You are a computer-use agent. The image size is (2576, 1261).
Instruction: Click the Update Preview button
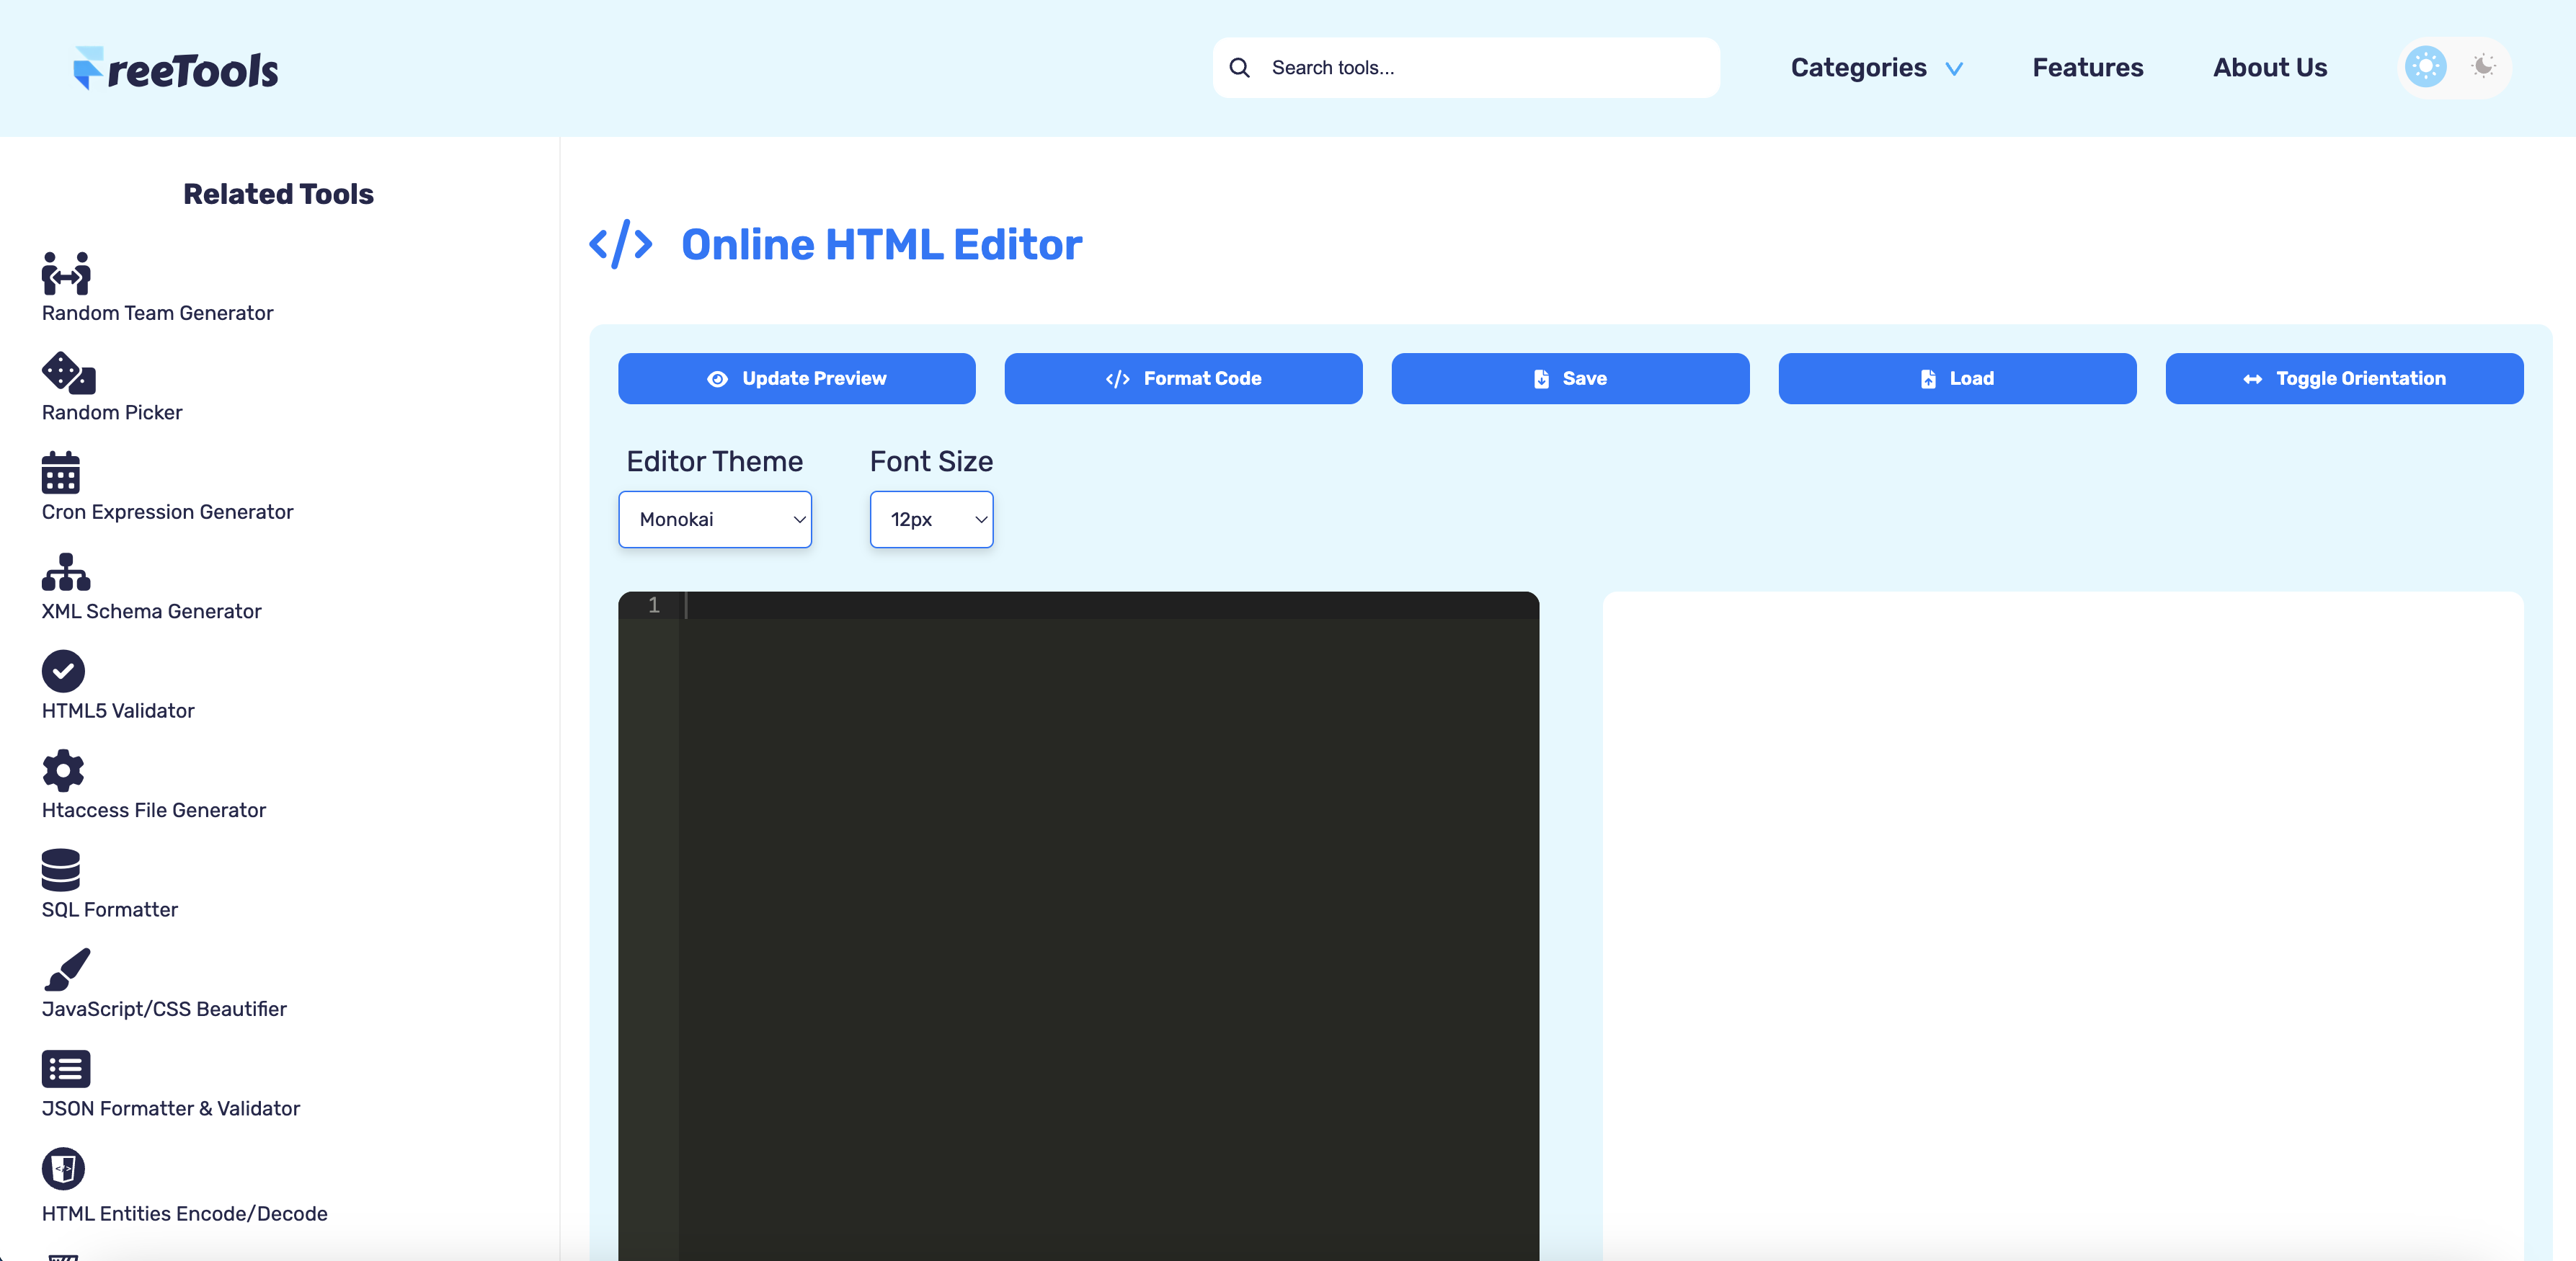796,378
